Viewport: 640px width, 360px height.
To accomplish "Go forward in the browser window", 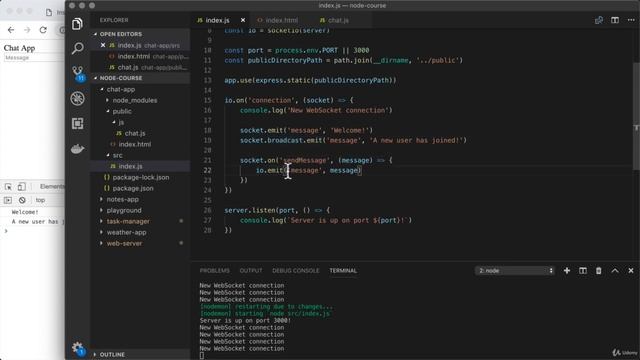I will pos(27,30).
